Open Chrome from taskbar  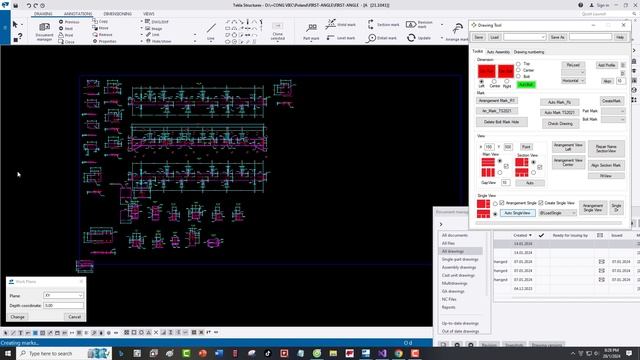398,353
